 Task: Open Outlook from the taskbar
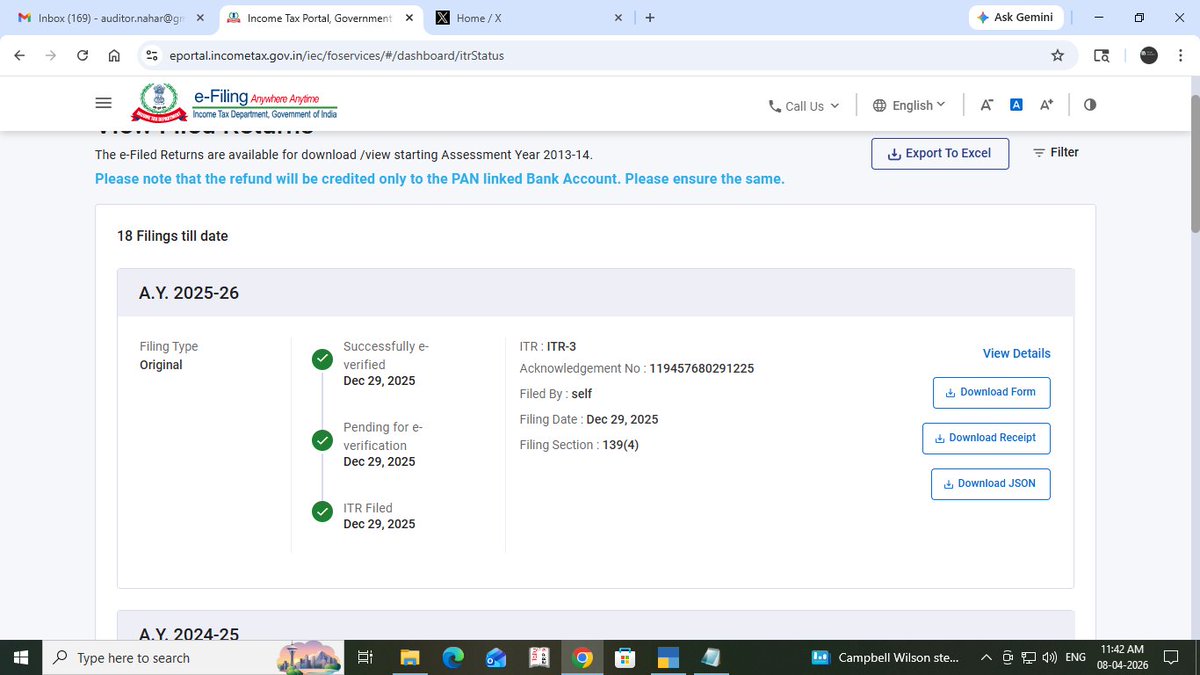coord(496,658)
